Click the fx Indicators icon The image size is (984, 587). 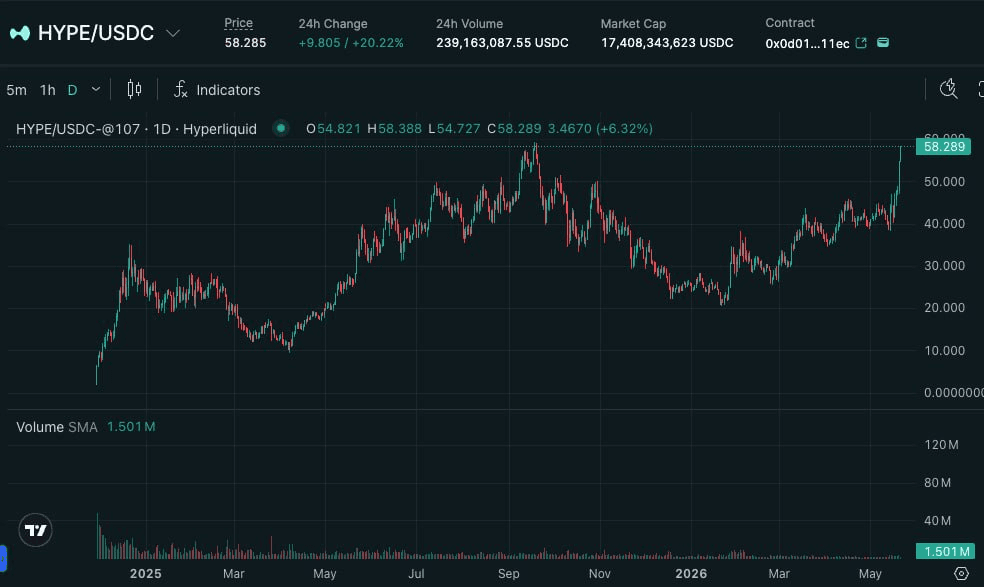click(181, 89)
